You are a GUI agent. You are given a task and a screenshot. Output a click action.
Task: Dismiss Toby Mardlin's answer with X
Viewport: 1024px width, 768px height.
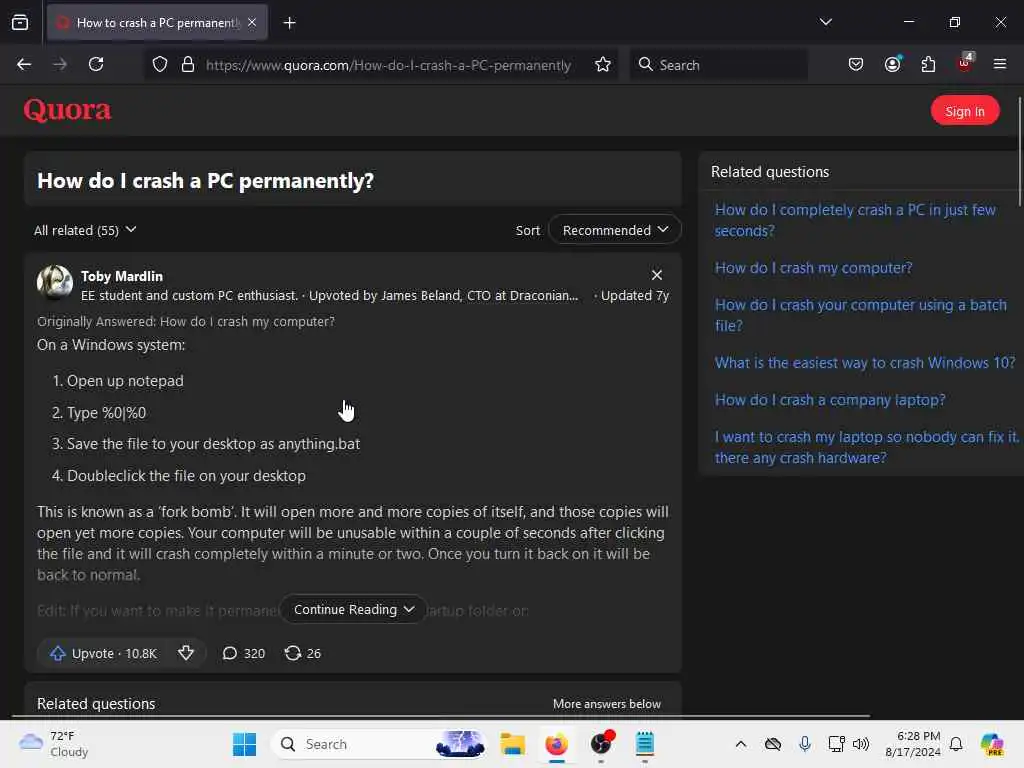(x=656, y=275)
